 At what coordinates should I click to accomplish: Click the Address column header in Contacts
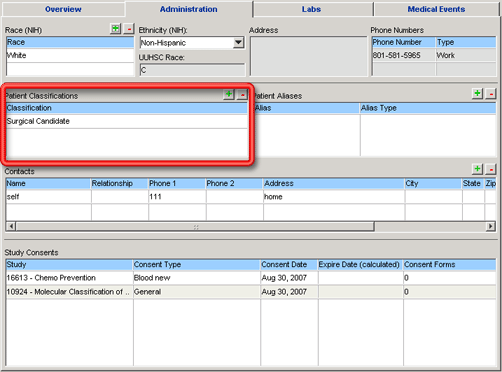tap(334, 184)
